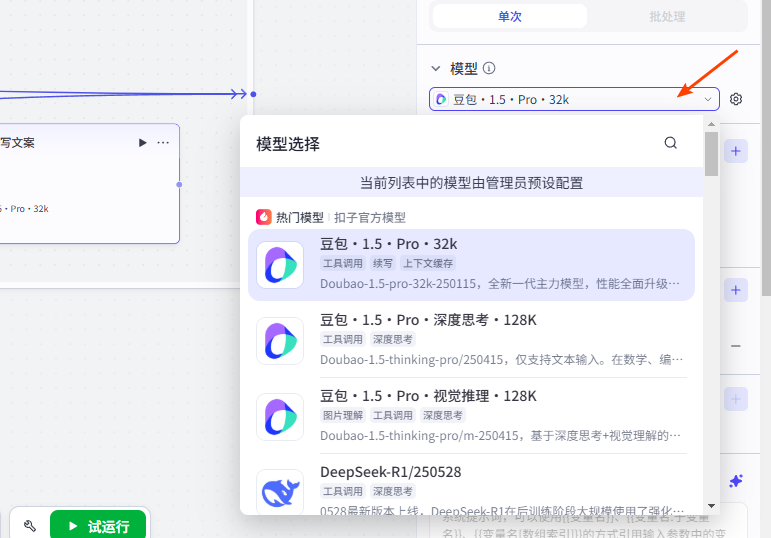Click the 写文案 node output port dot
The width and height of the screenshot is (771, 538).
coord(179,184)
